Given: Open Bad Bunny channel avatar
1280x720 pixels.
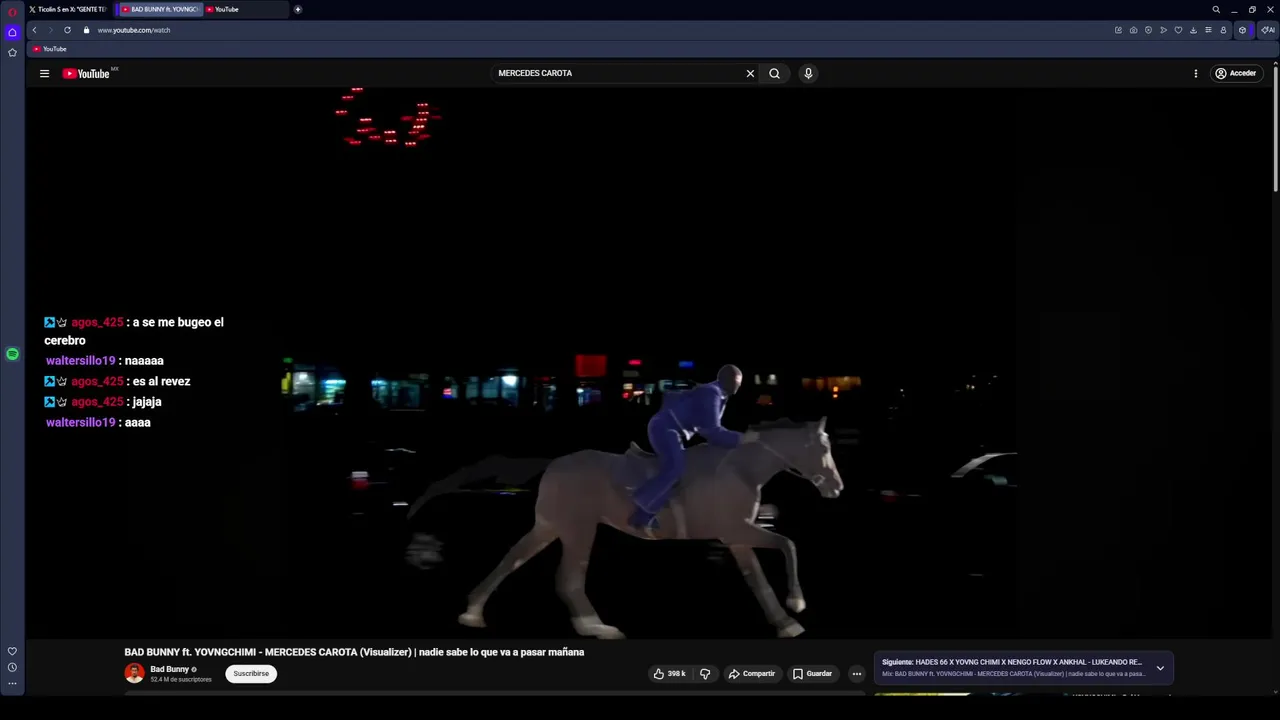Looking at the screenshot, I should point(134,673).
